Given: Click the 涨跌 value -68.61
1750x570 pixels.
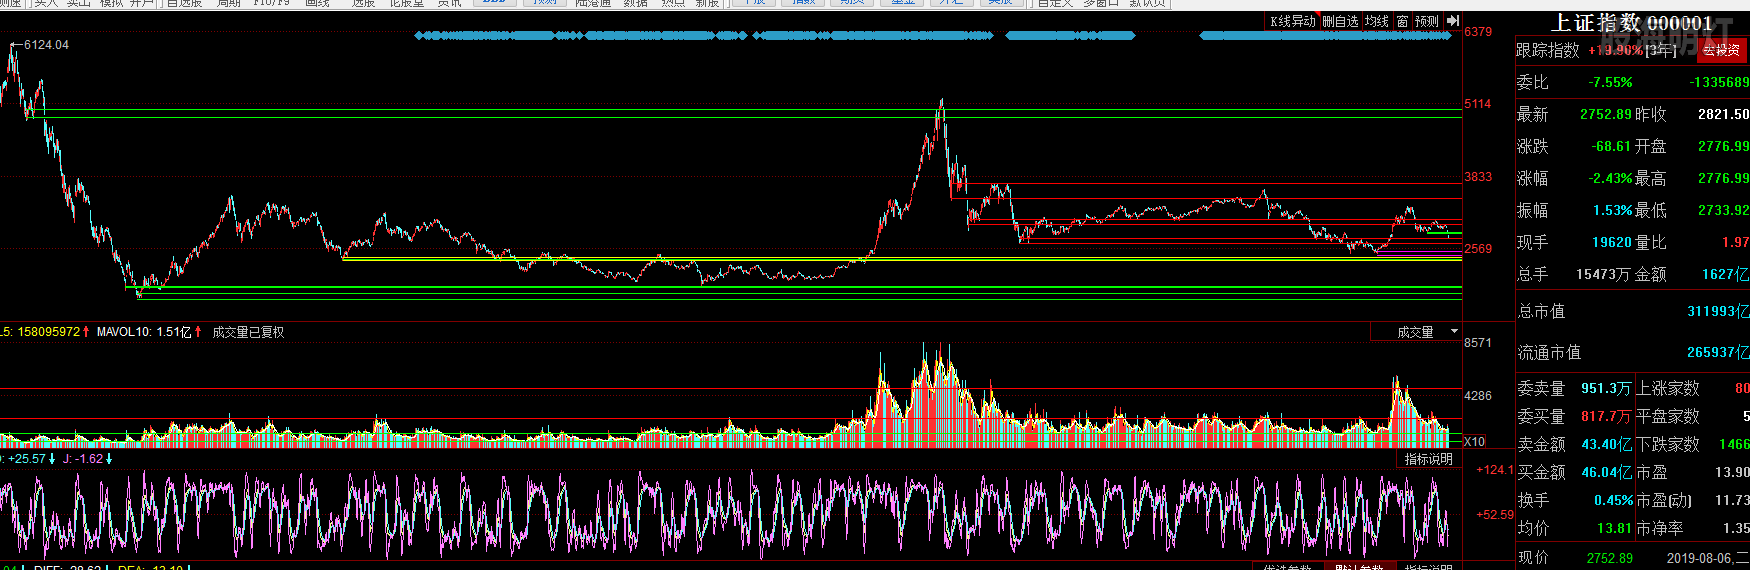Looking at the screenshot, I should pyautogui.click(x=1611, y=147).
